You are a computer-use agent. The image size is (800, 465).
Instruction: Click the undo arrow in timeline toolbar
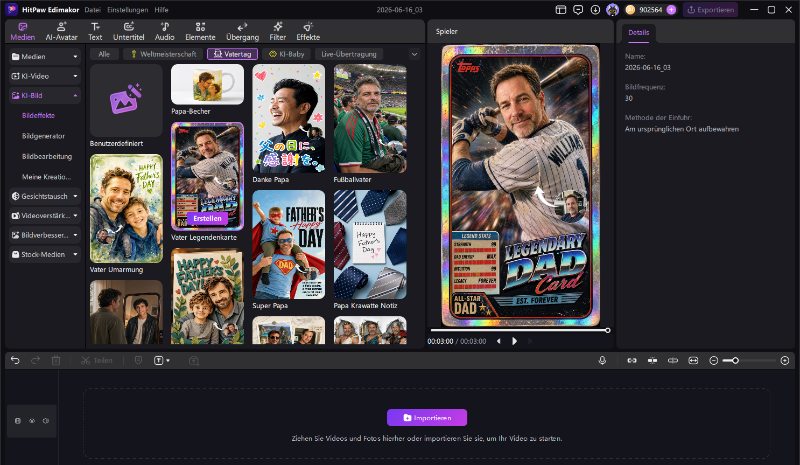[15, 360]
